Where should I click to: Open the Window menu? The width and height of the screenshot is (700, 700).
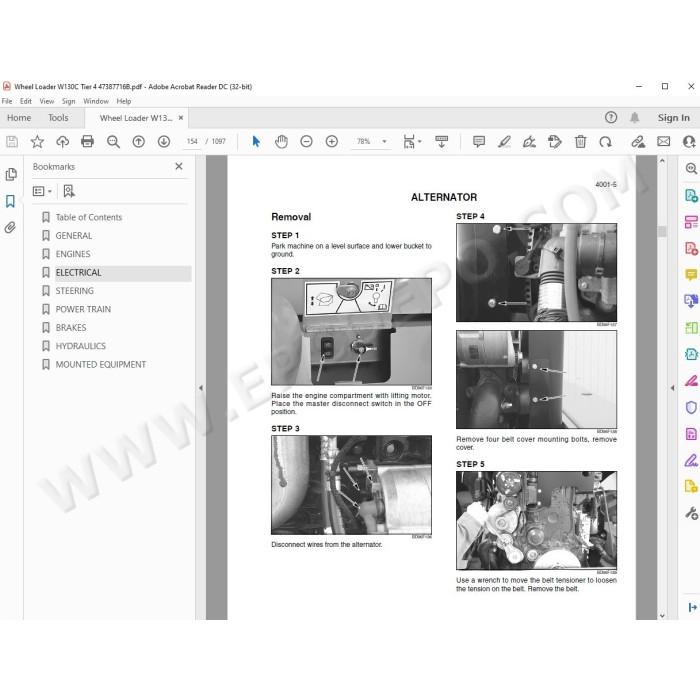96,101
